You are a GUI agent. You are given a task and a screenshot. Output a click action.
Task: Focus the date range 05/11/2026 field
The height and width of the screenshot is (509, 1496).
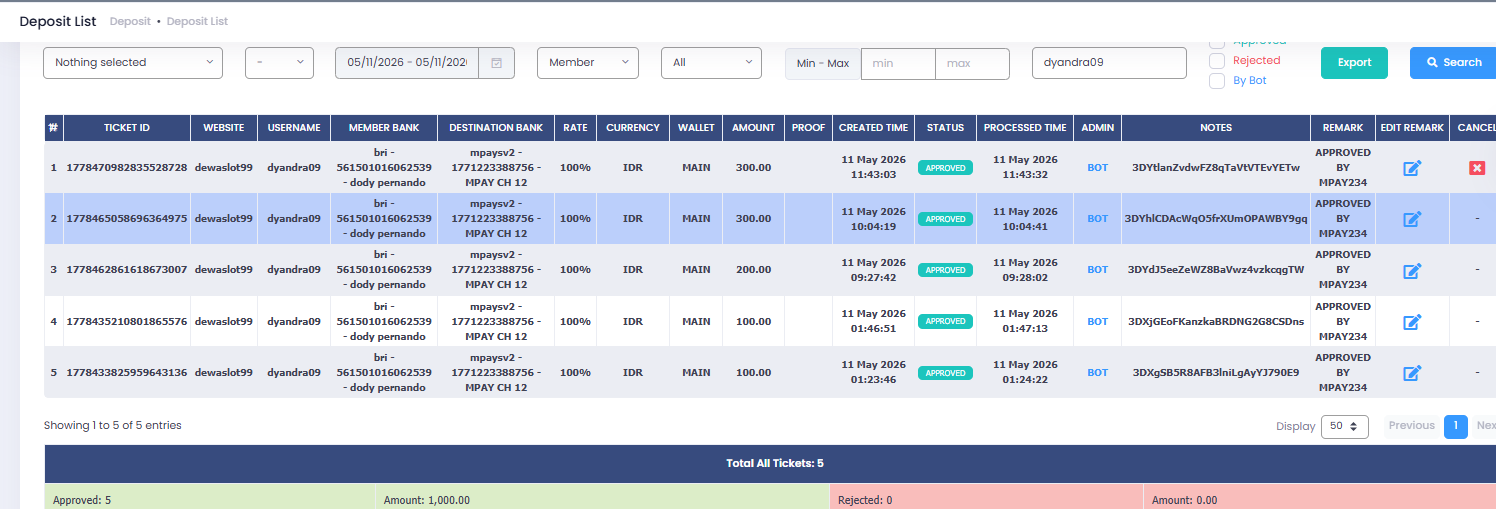[407, 62]
